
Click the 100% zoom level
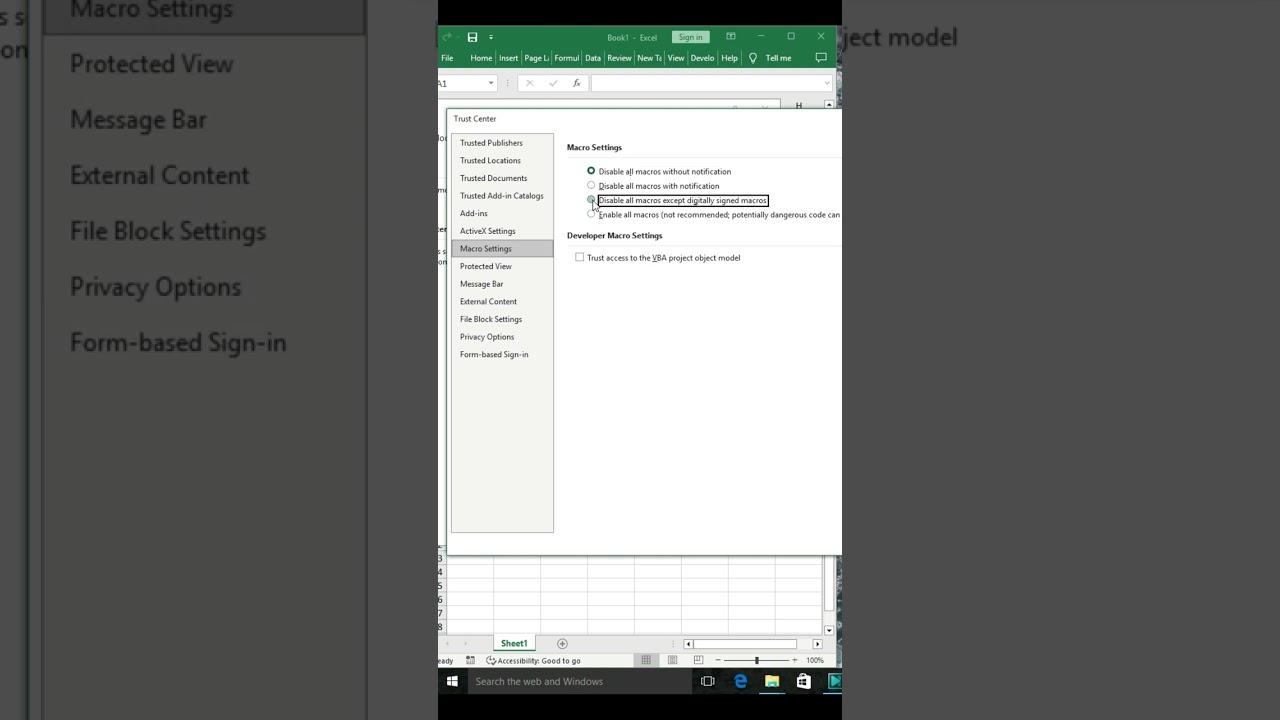coord(815,660)
